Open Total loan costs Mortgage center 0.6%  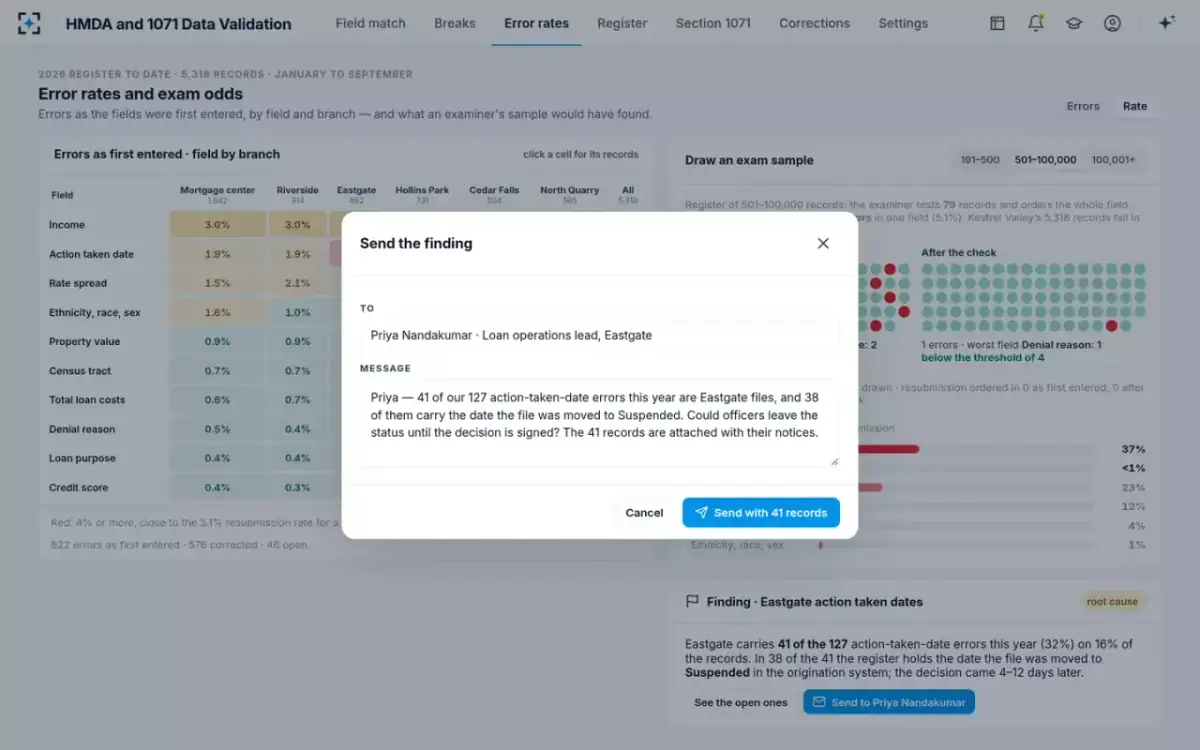218,400
